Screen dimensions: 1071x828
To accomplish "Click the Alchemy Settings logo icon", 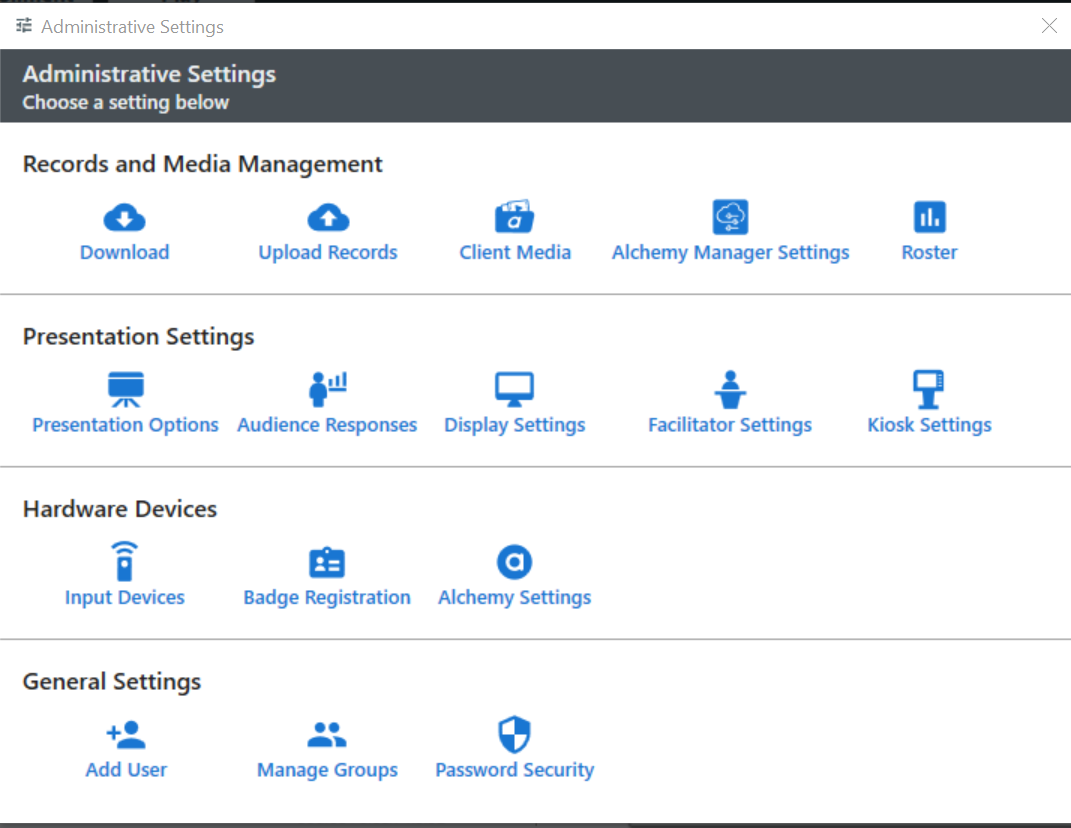I will click(515, 562).
